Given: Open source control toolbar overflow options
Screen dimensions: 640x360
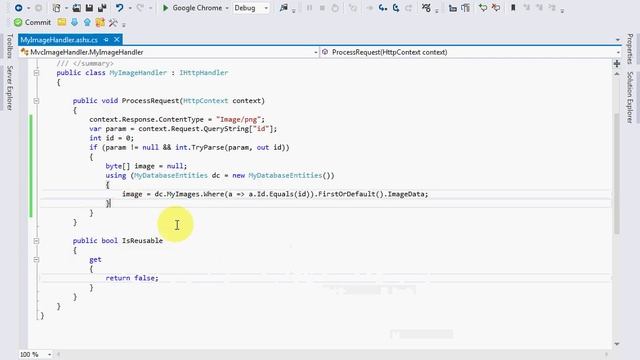Looking at the screenshot, I should coord(124,25).
